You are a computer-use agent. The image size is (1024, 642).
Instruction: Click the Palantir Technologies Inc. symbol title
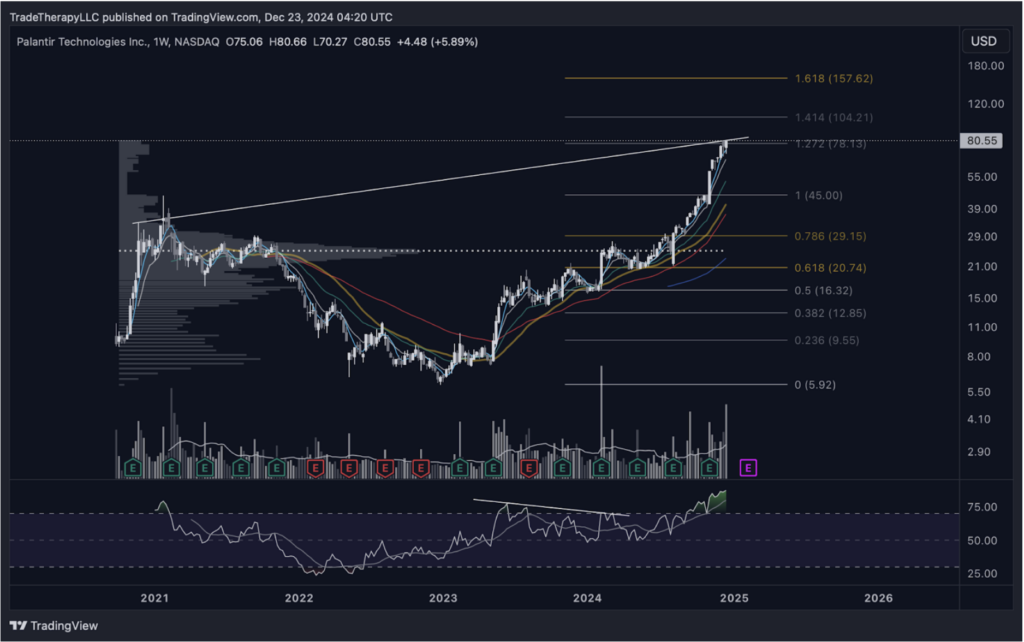86,42
